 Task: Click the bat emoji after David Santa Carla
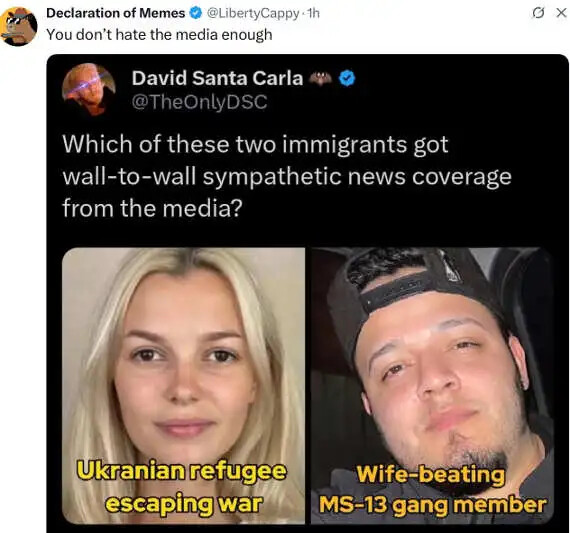coord(320,78)
